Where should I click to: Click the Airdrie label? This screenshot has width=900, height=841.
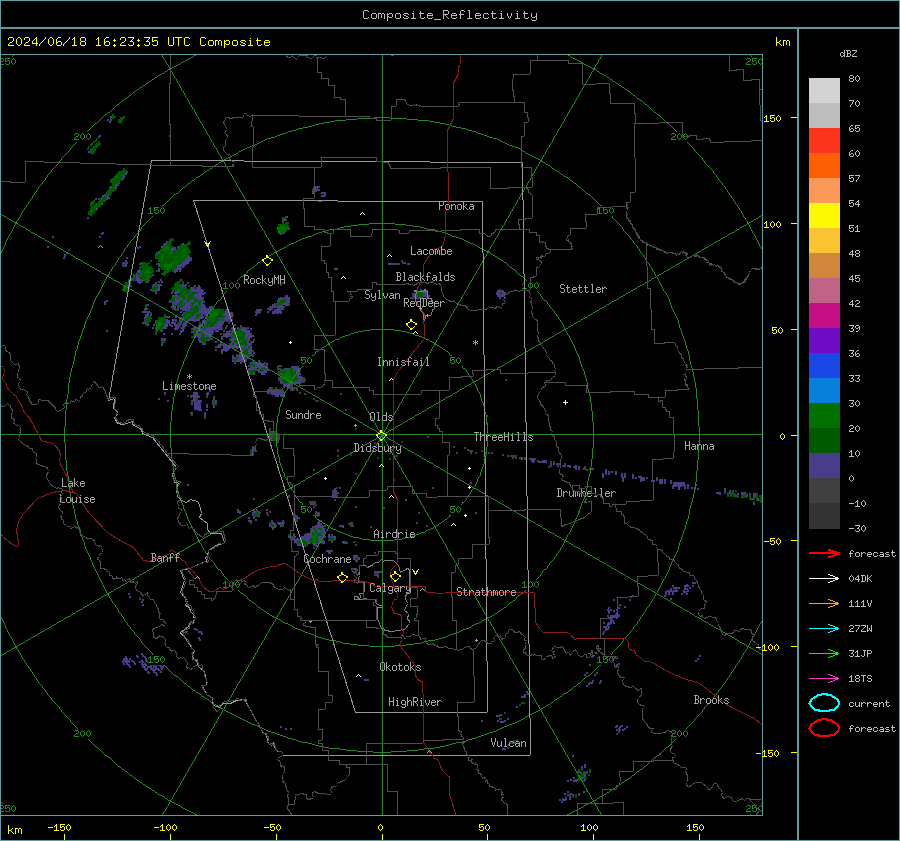394,534
